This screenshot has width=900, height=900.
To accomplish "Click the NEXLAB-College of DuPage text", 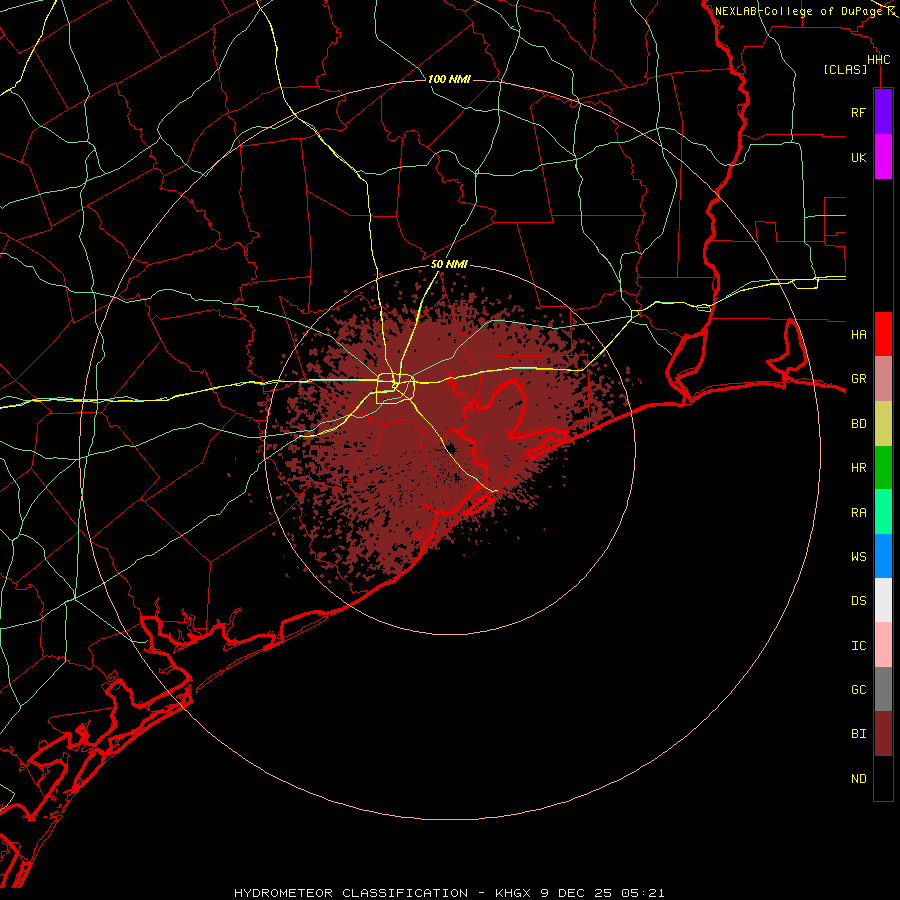I will [x=799, y=11].
